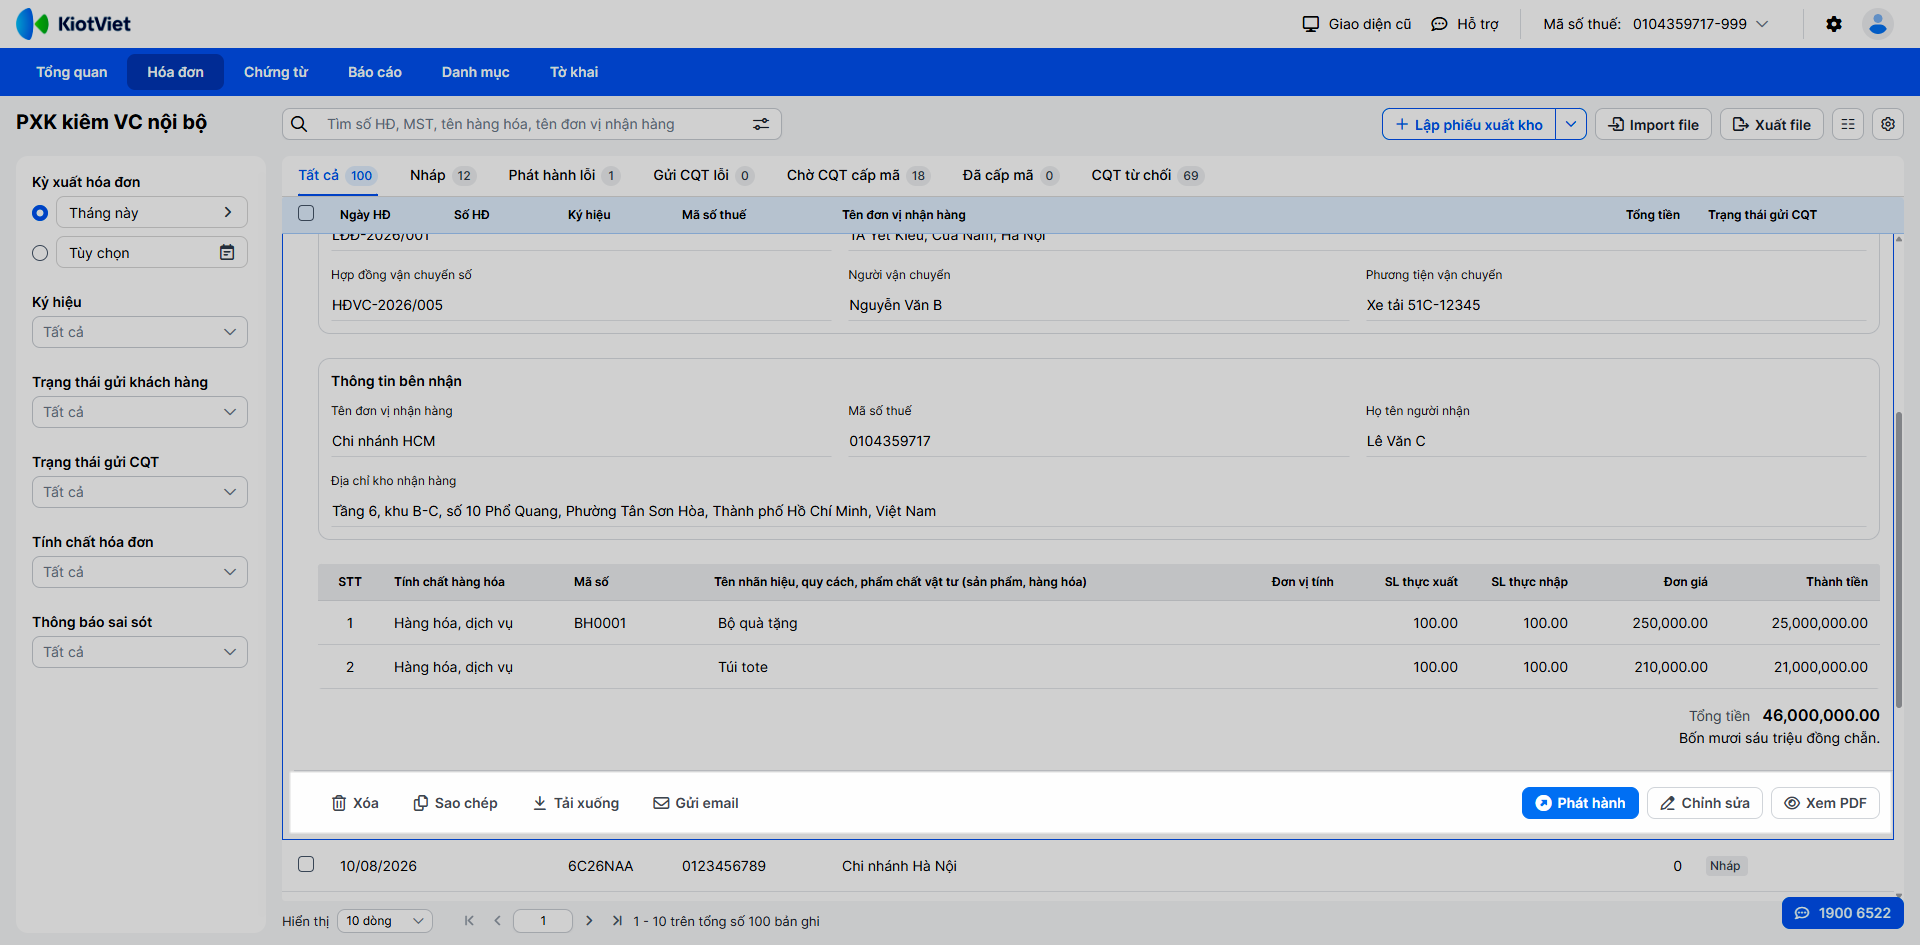Send invoice via Gửi email
This screenshot has width=1920, height=945.
pos(696,803)
